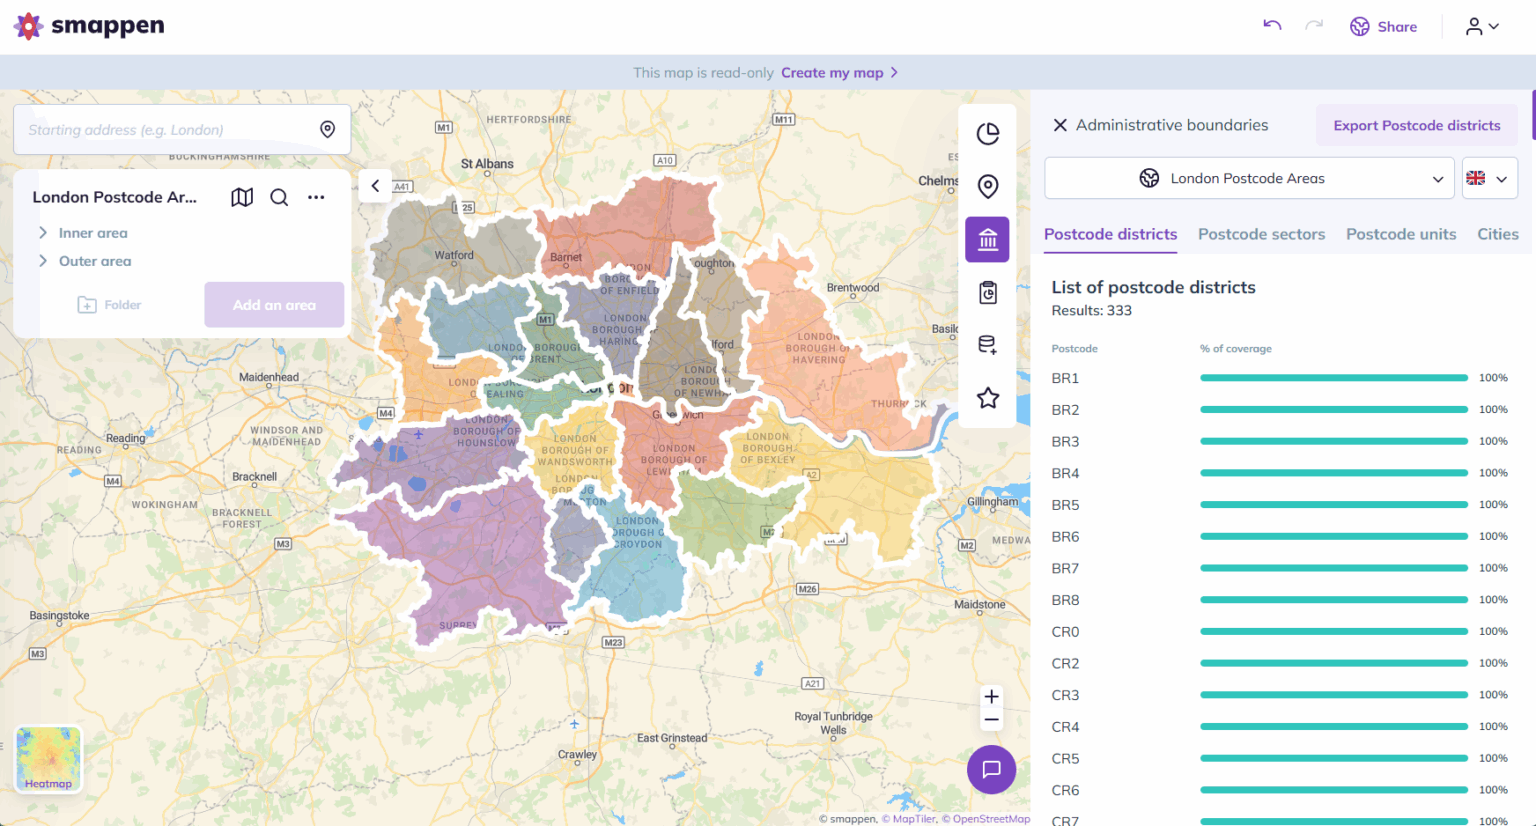Collapse the left panel with the chevron
The height and width of the screenshot is (826, 1536).
click(374, 185)
